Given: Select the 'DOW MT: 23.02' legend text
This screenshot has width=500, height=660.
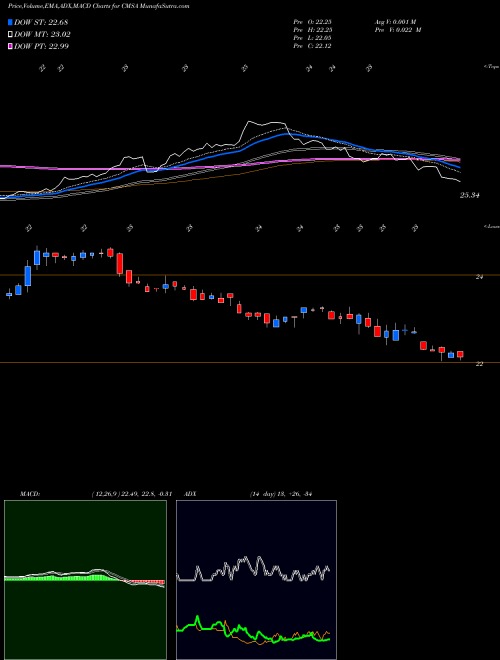Looking at the screenshot, I should pos(43,35).
